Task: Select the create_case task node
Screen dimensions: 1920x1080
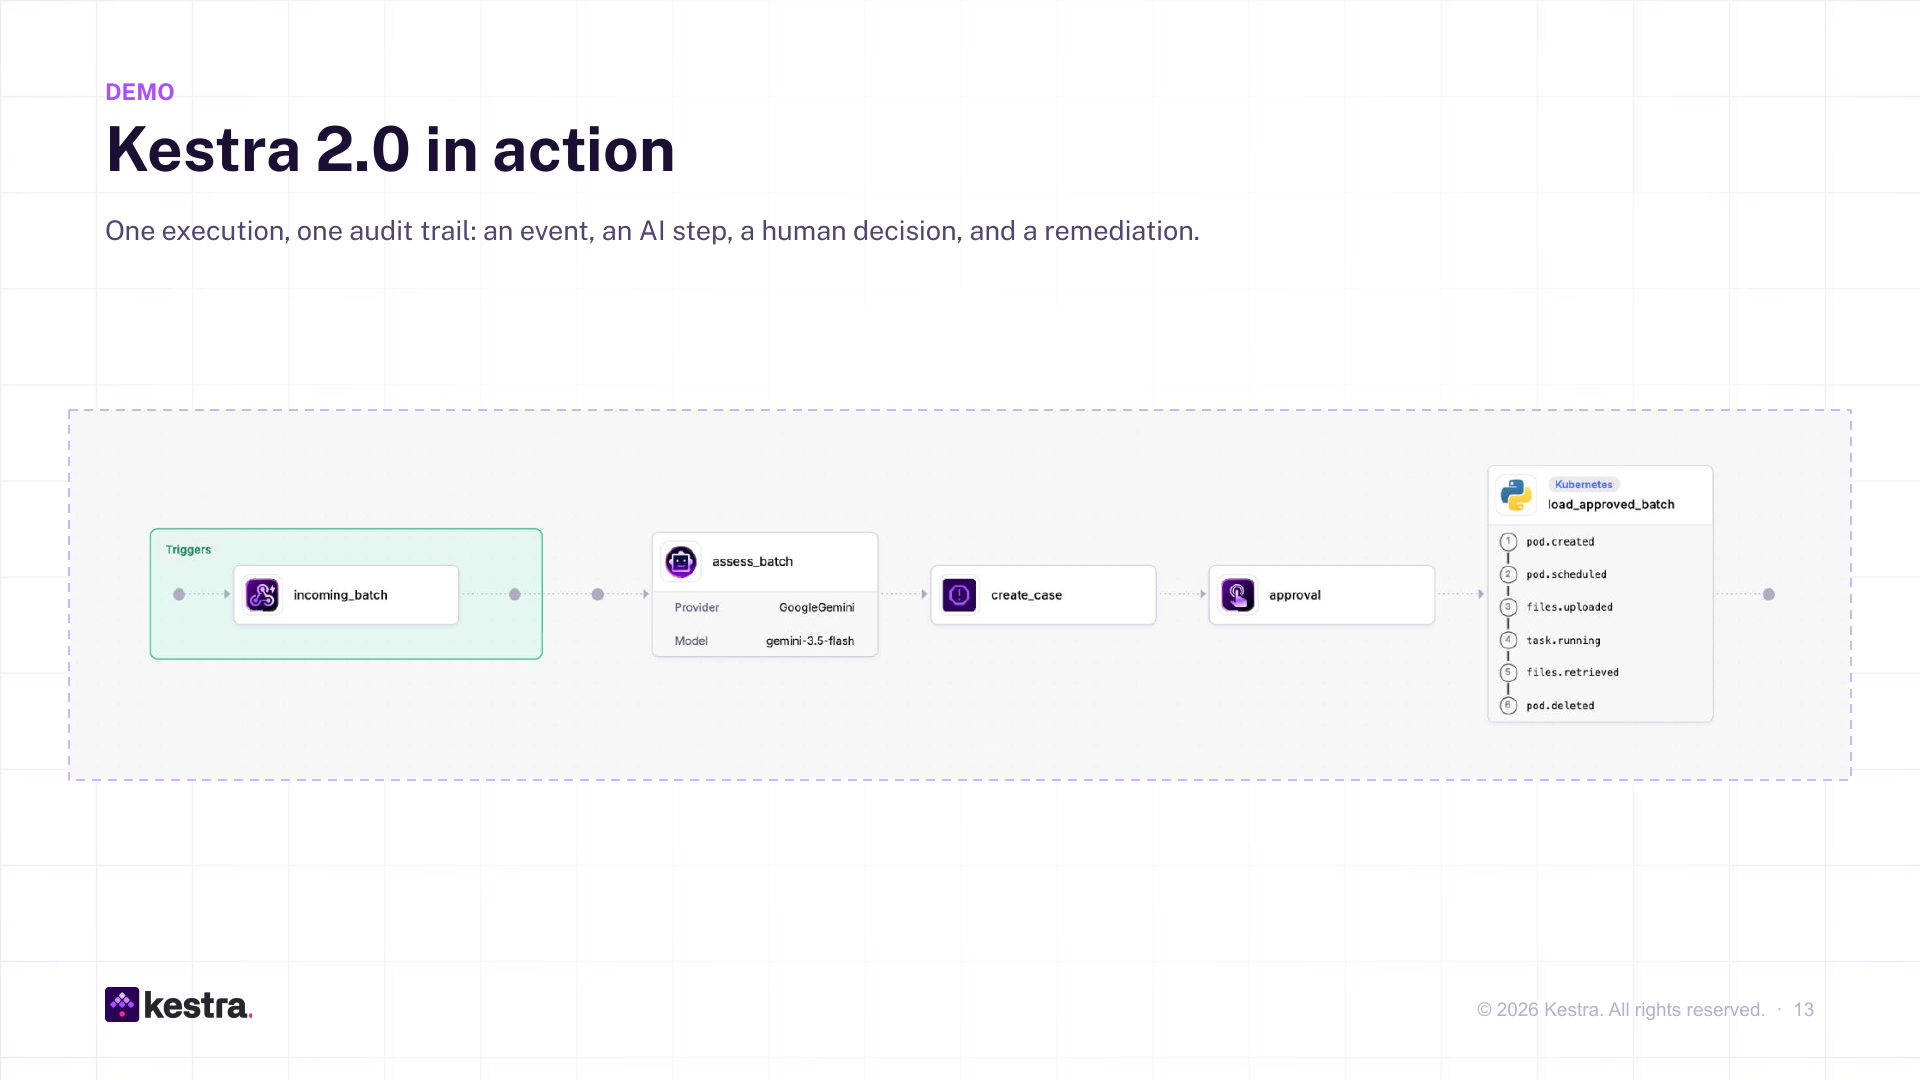Action: click(1043, 595)
